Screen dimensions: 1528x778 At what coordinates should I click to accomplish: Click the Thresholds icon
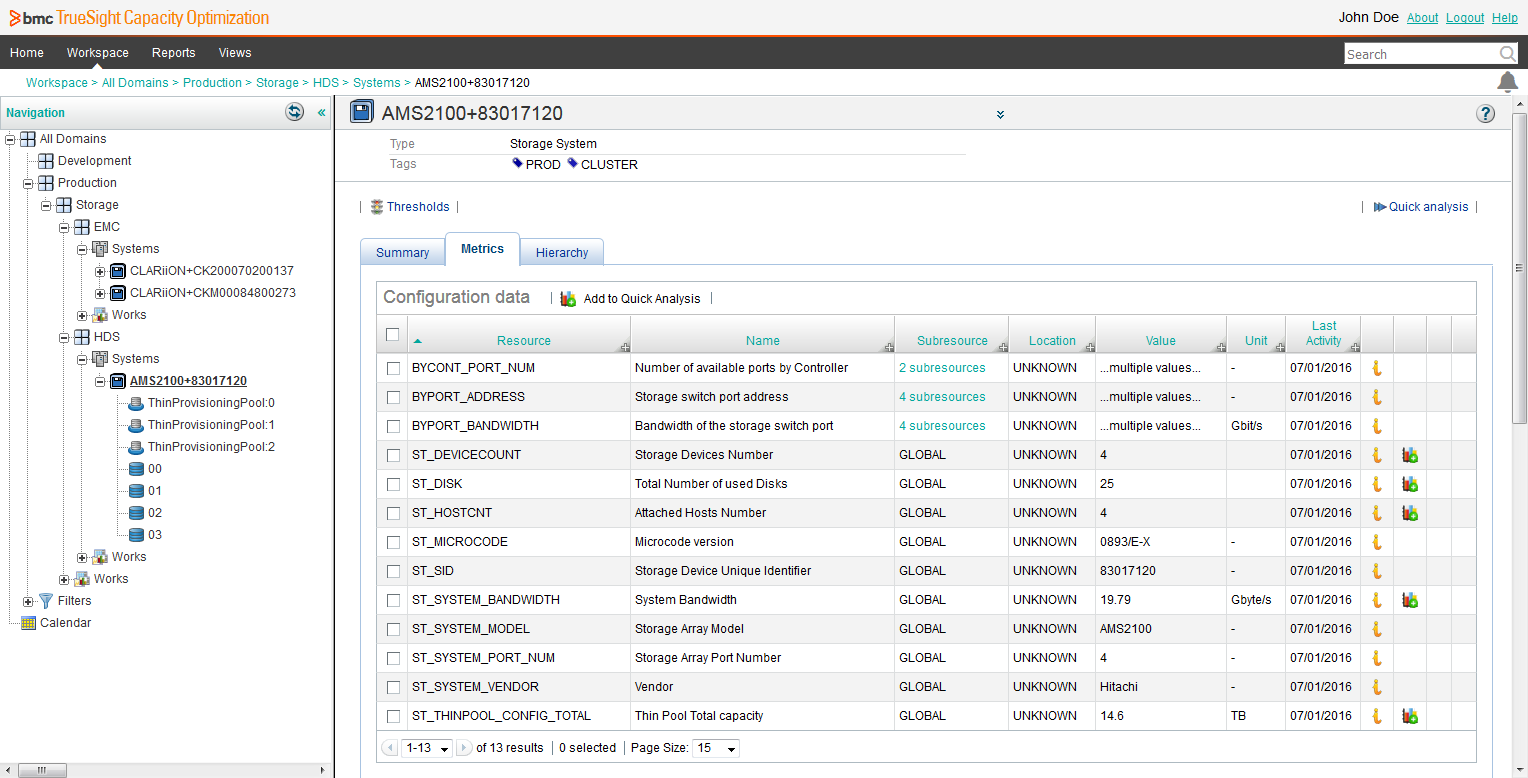[x=376, y=207]
